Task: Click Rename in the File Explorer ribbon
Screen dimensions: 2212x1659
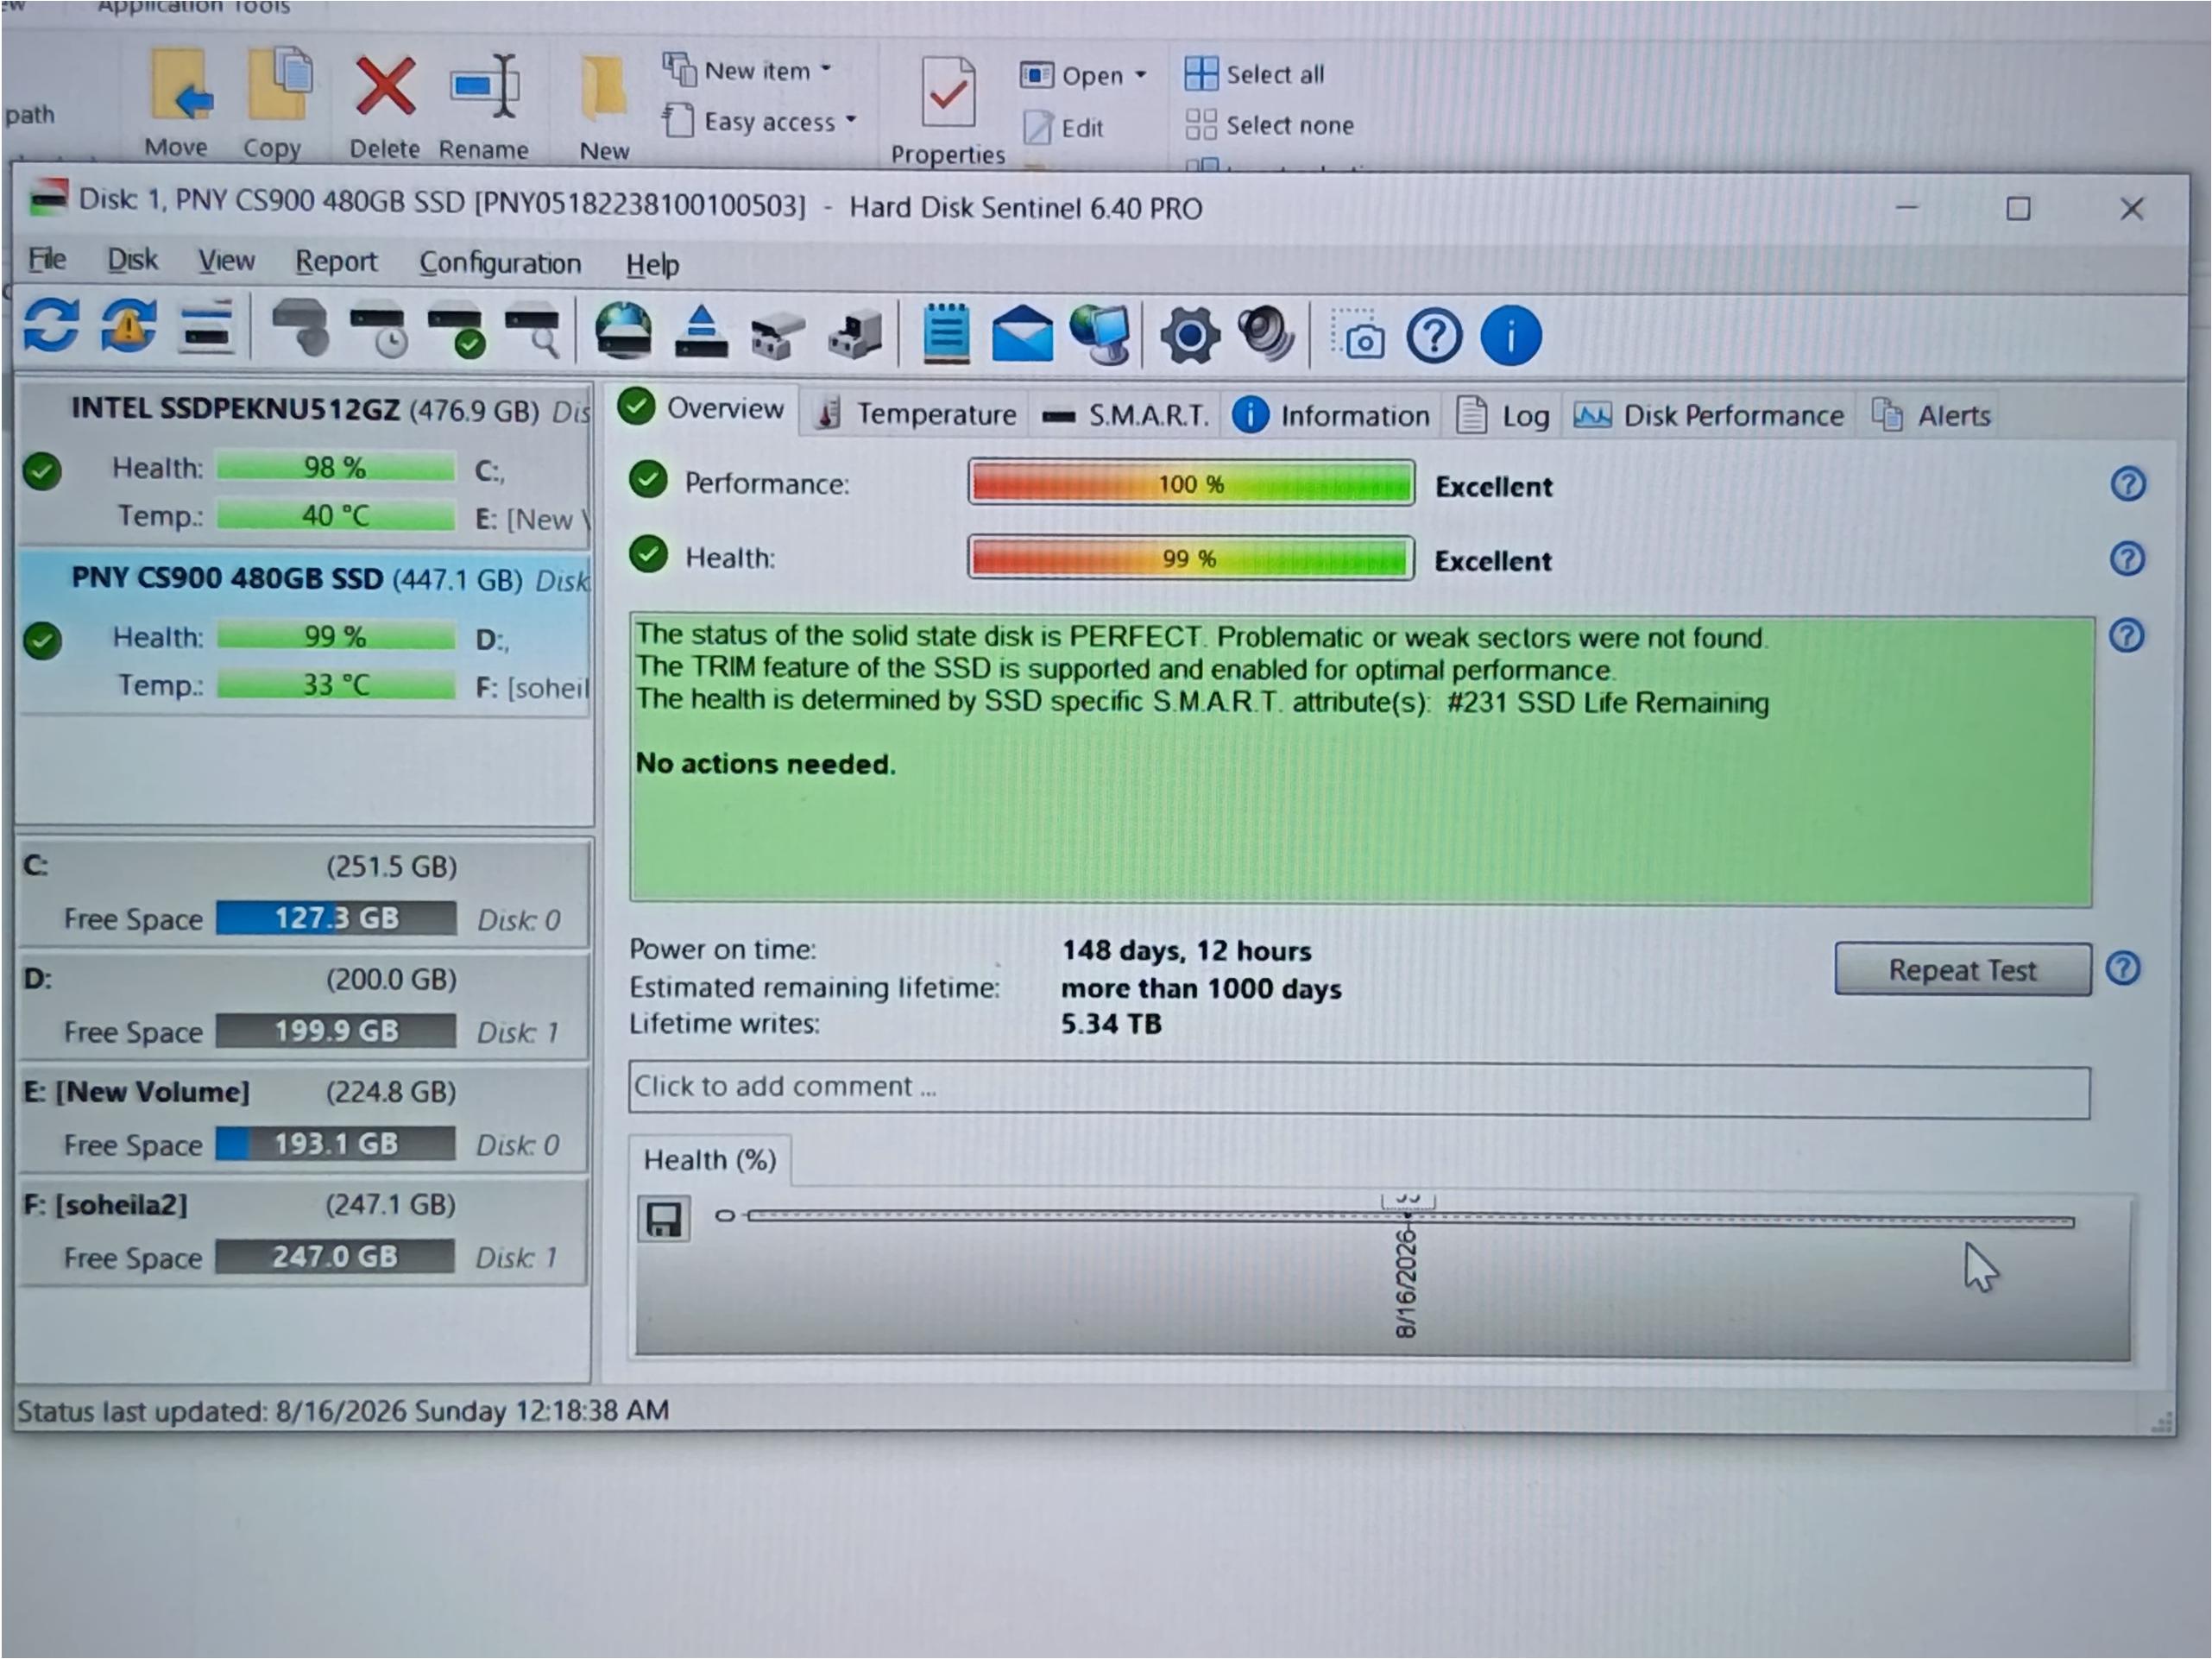Action: click(x=484, y=106)
